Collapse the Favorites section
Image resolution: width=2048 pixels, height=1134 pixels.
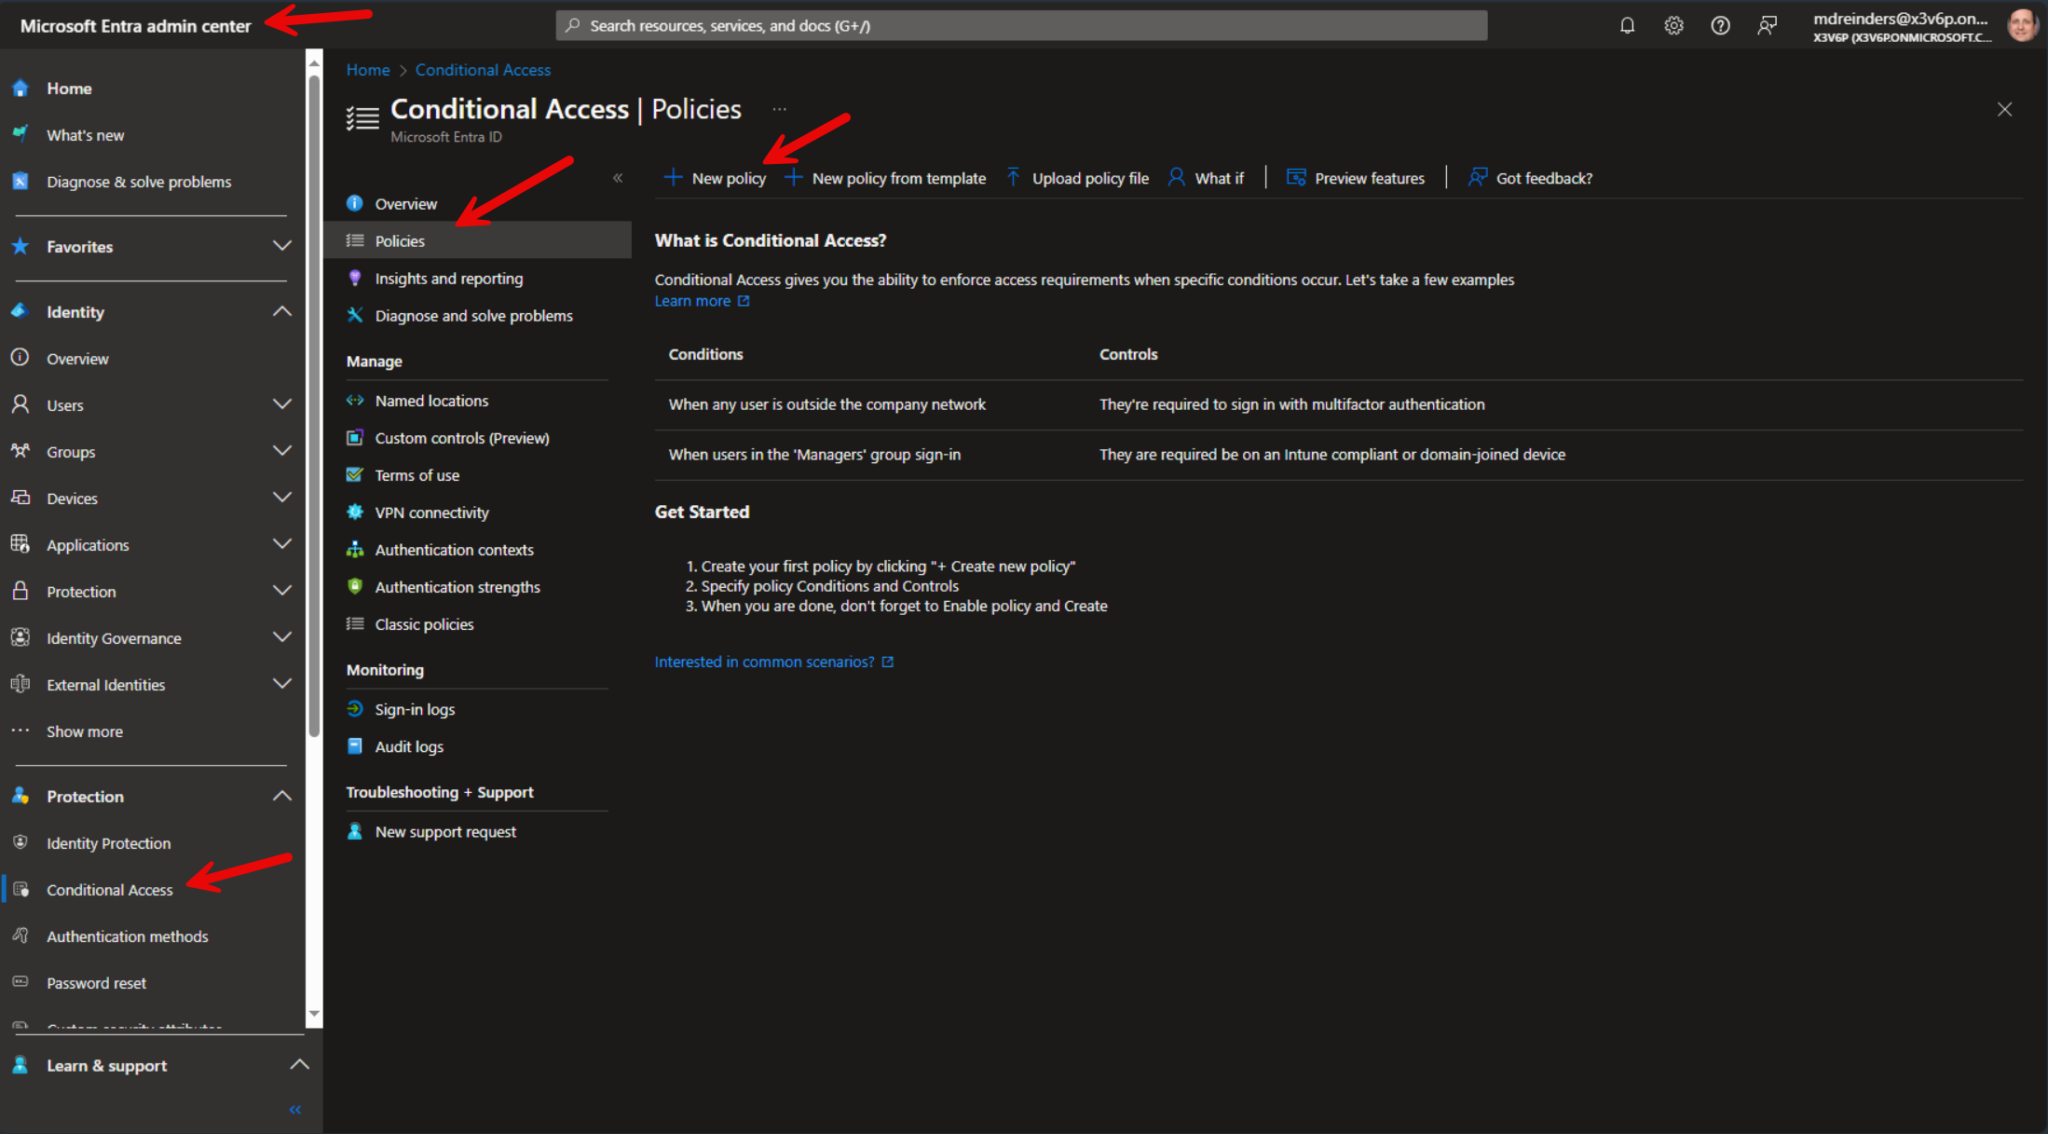coord(283,246)
